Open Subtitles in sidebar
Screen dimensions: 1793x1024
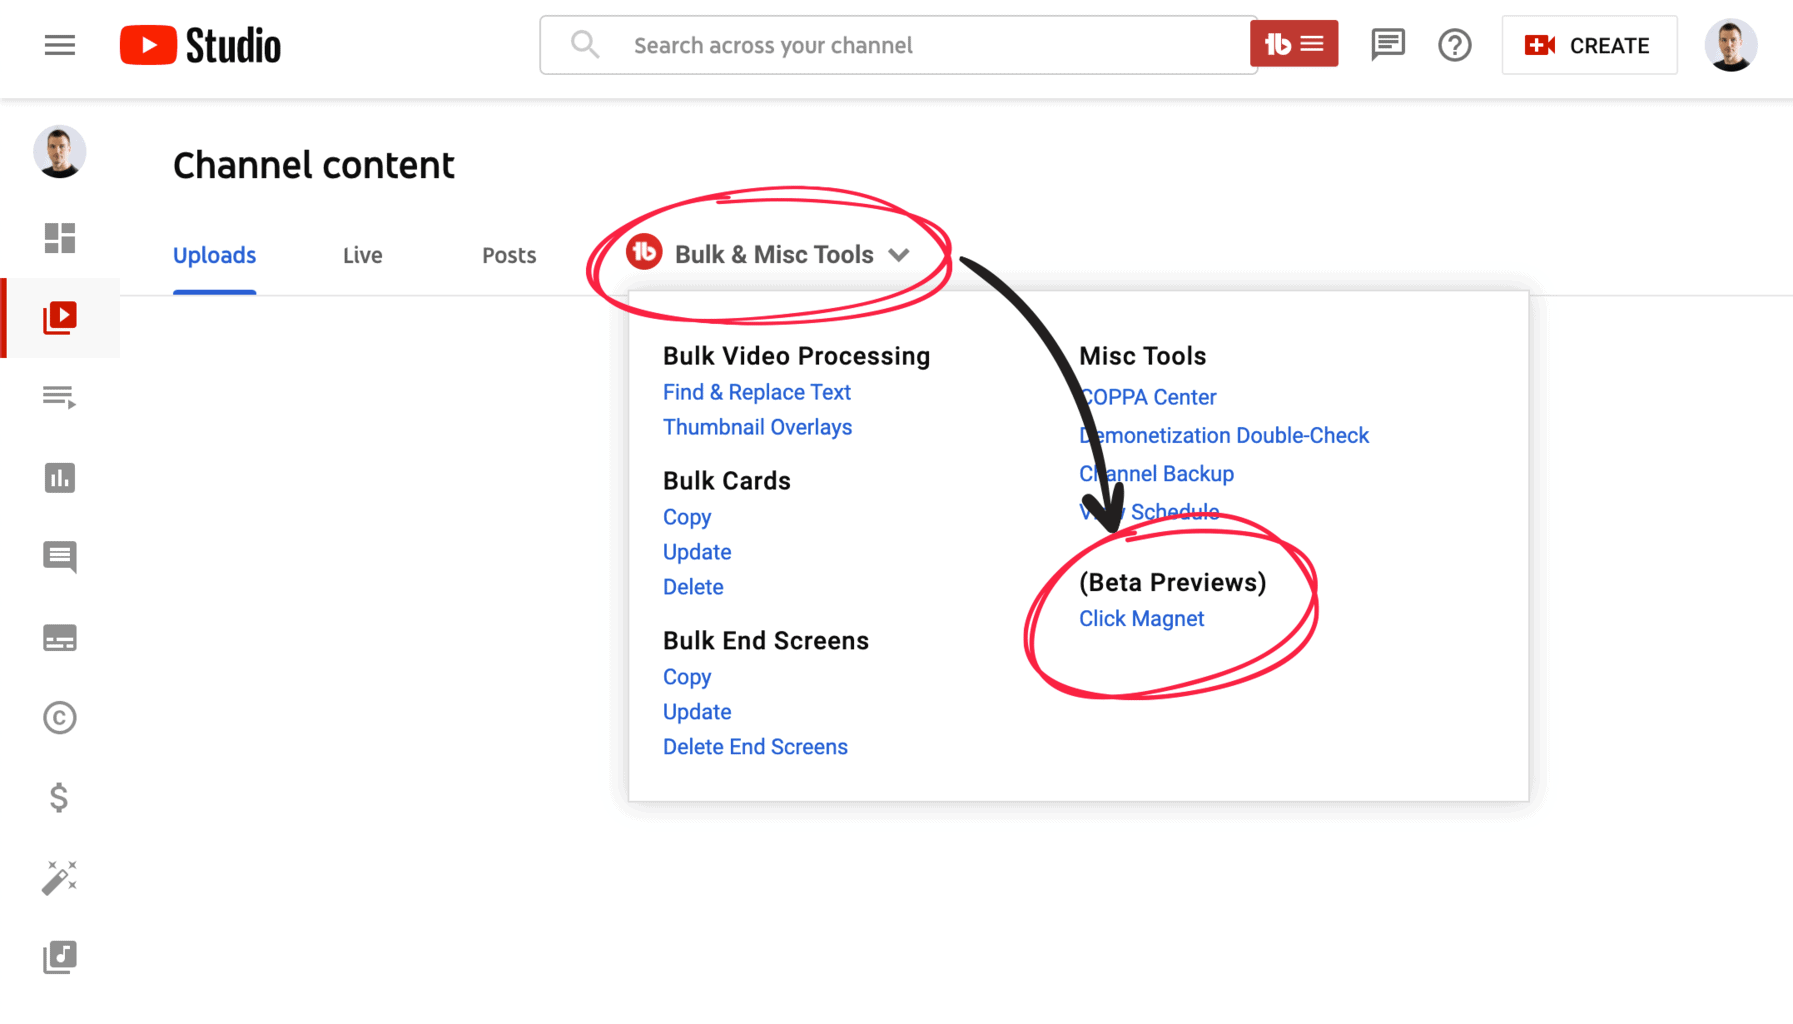pos(60,638)
